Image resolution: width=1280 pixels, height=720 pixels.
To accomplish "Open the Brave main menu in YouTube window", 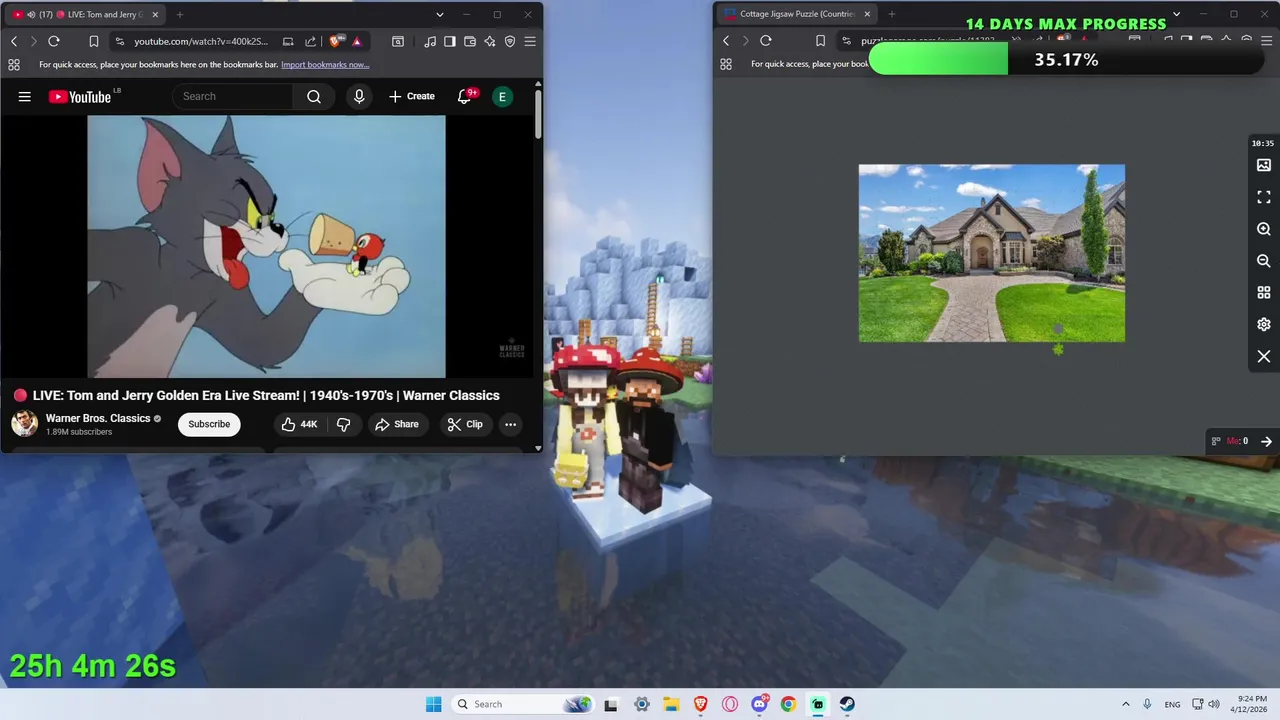I will 530,41.
